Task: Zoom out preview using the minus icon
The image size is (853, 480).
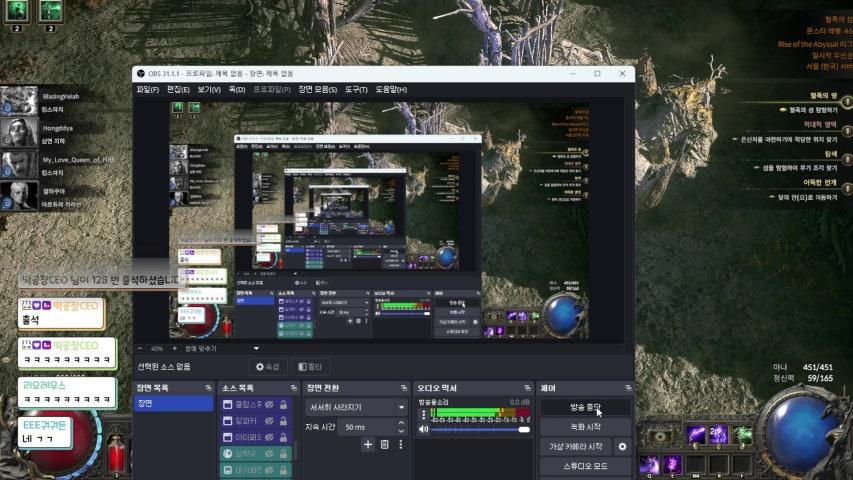Action: point(140,348)
